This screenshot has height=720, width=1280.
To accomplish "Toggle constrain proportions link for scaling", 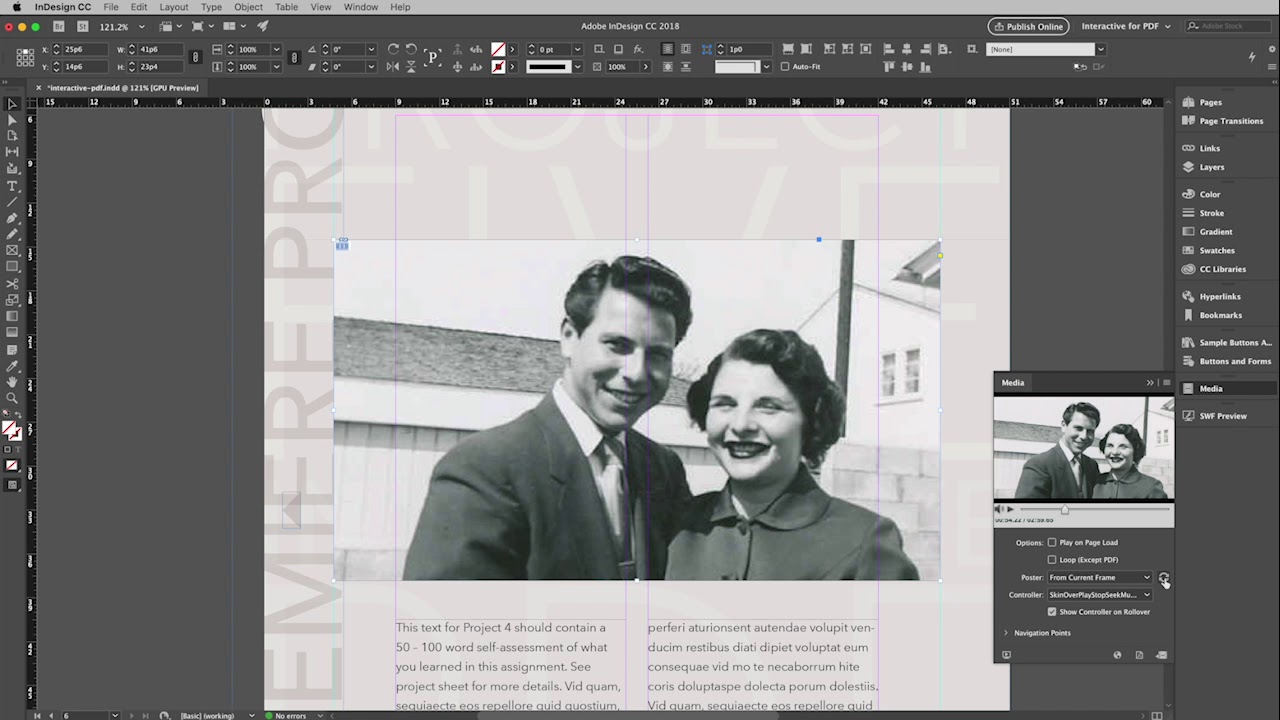I will click(x=294, y=58).
